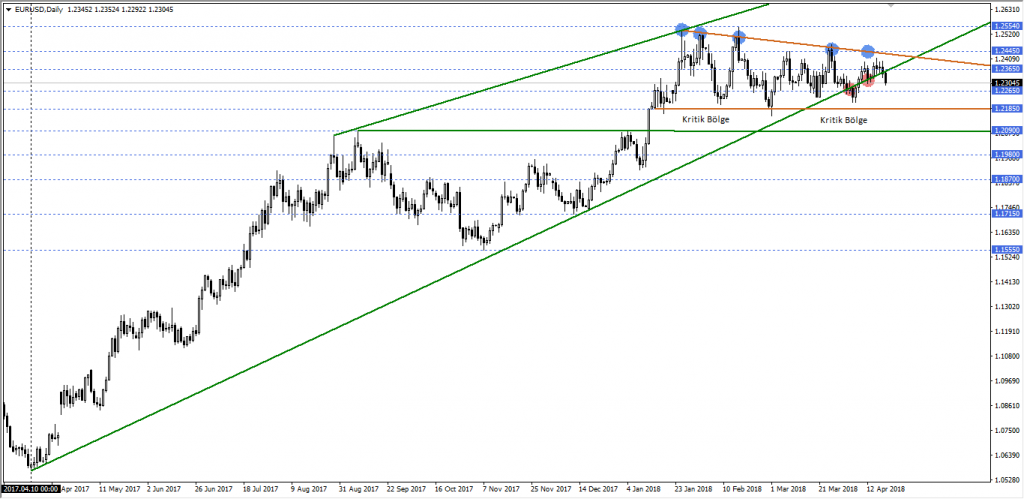This screenshot has width=1024, height=499.
Task: Click the triangle icon beside EURUSD,Daily title
Action: [8, 9]
